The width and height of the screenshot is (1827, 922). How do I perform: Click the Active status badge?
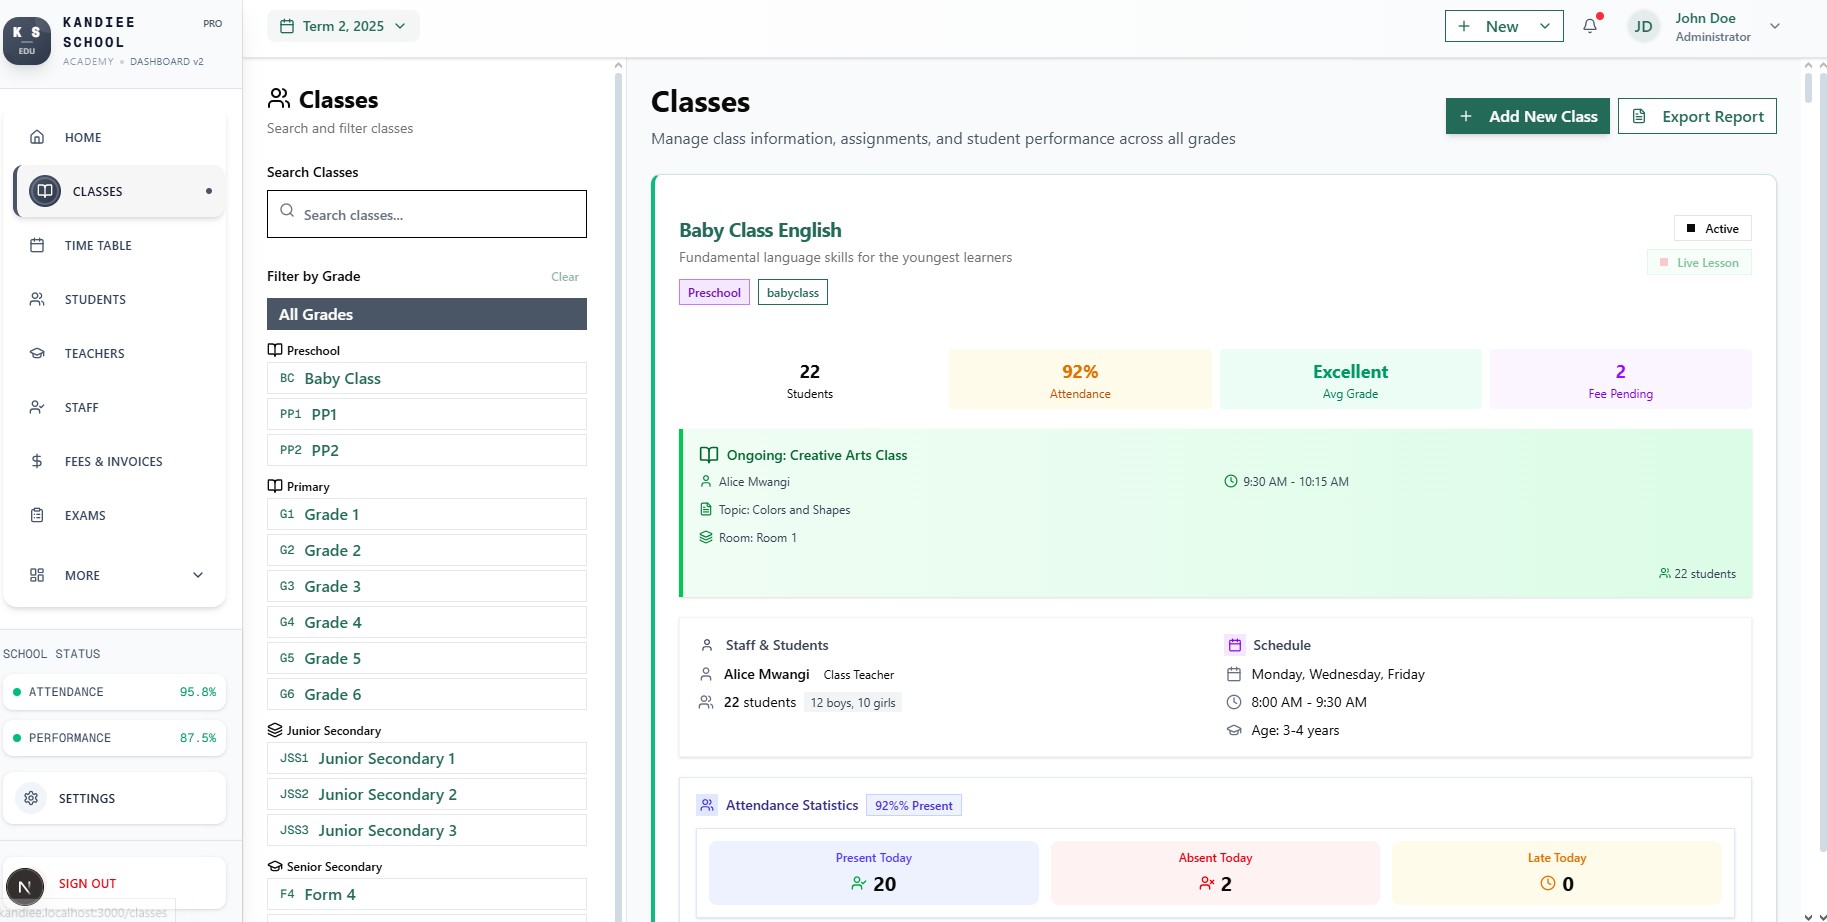click(x=1713, y=228)
